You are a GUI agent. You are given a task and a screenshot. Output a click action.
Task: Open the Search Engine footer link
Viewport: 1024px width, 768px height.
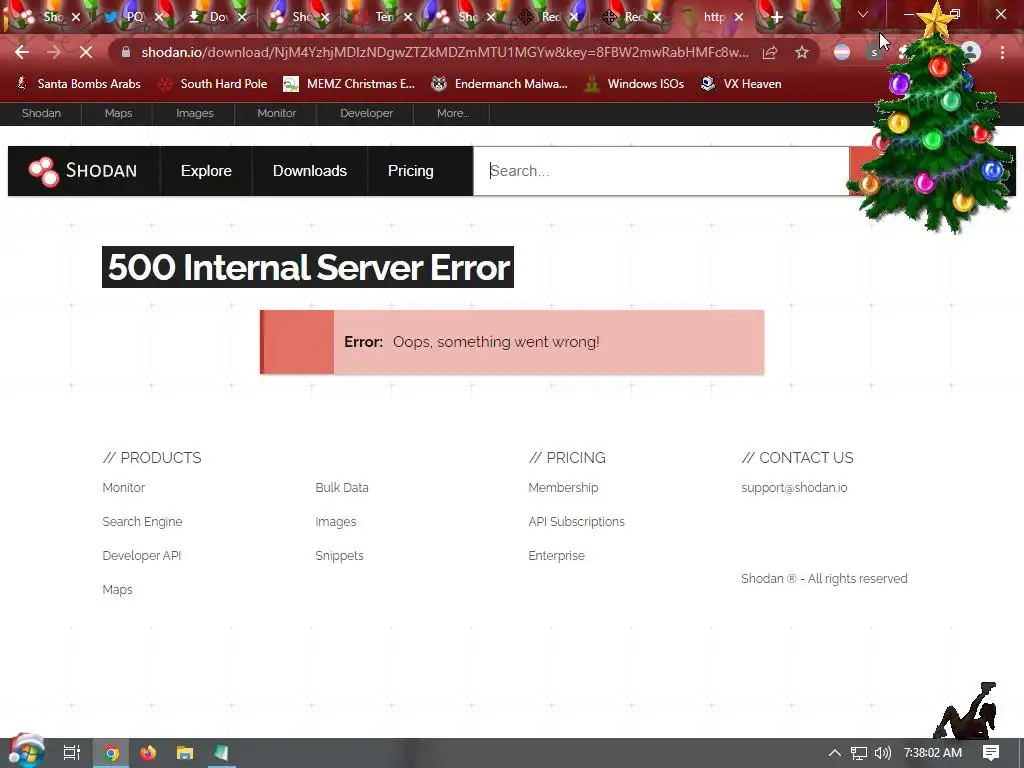coord(142,522)
